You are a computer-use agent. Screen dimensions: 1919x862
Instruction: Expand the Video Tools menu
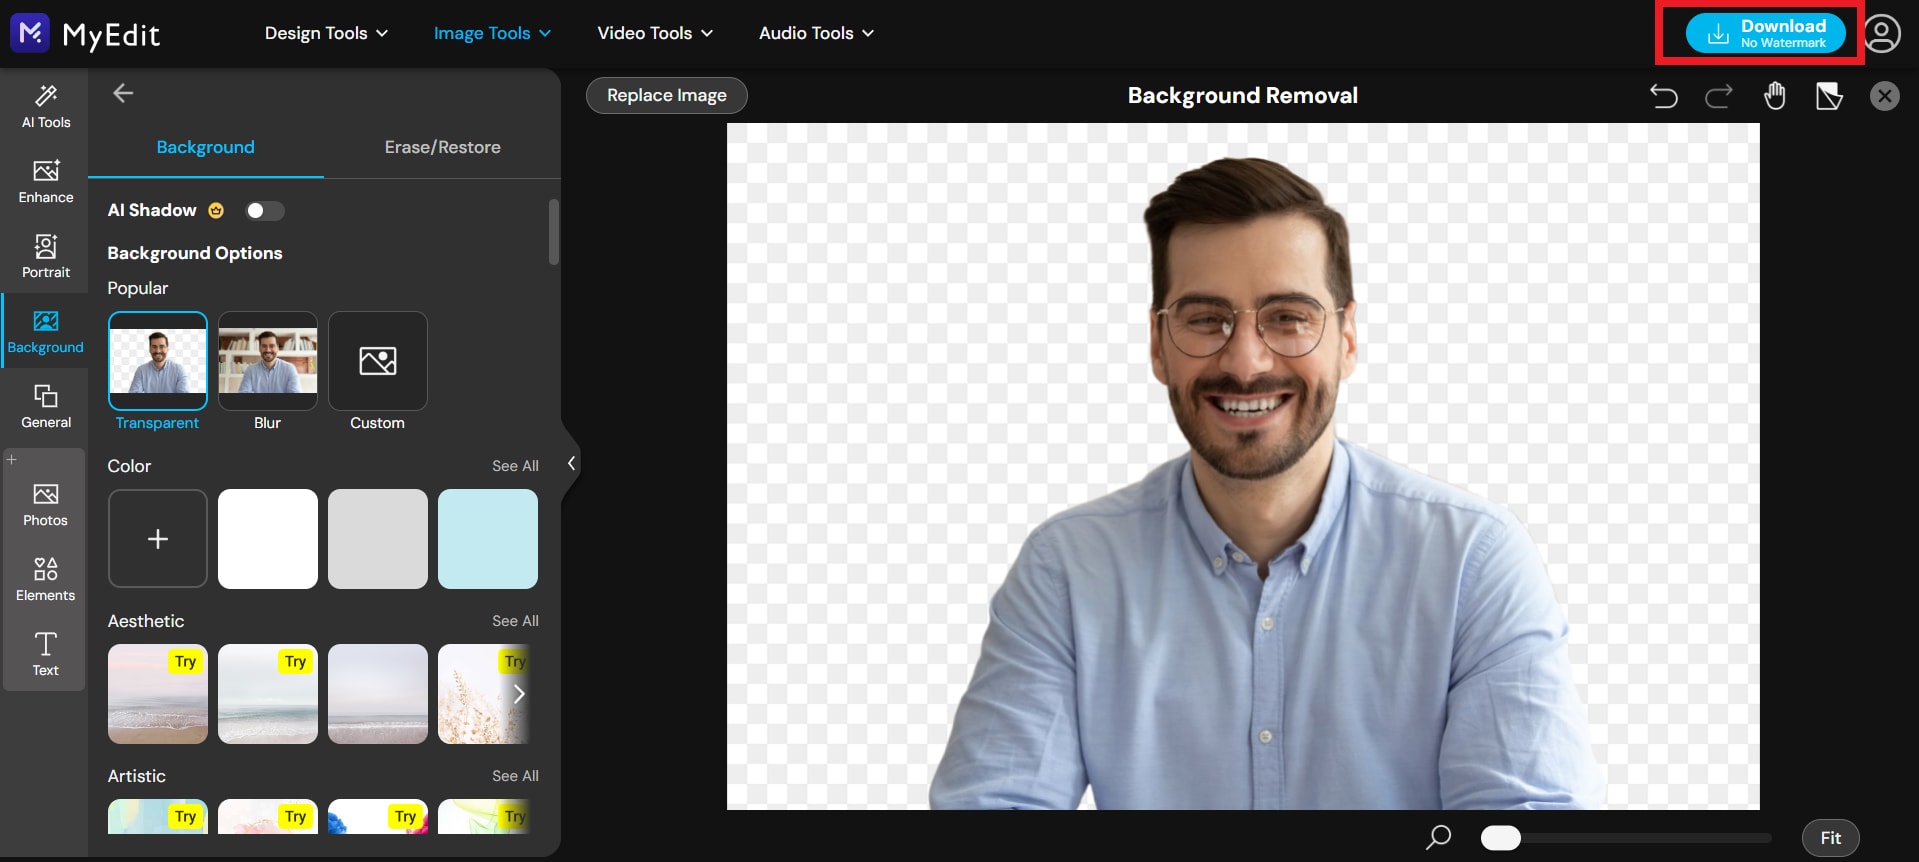(x=655, y=33)
